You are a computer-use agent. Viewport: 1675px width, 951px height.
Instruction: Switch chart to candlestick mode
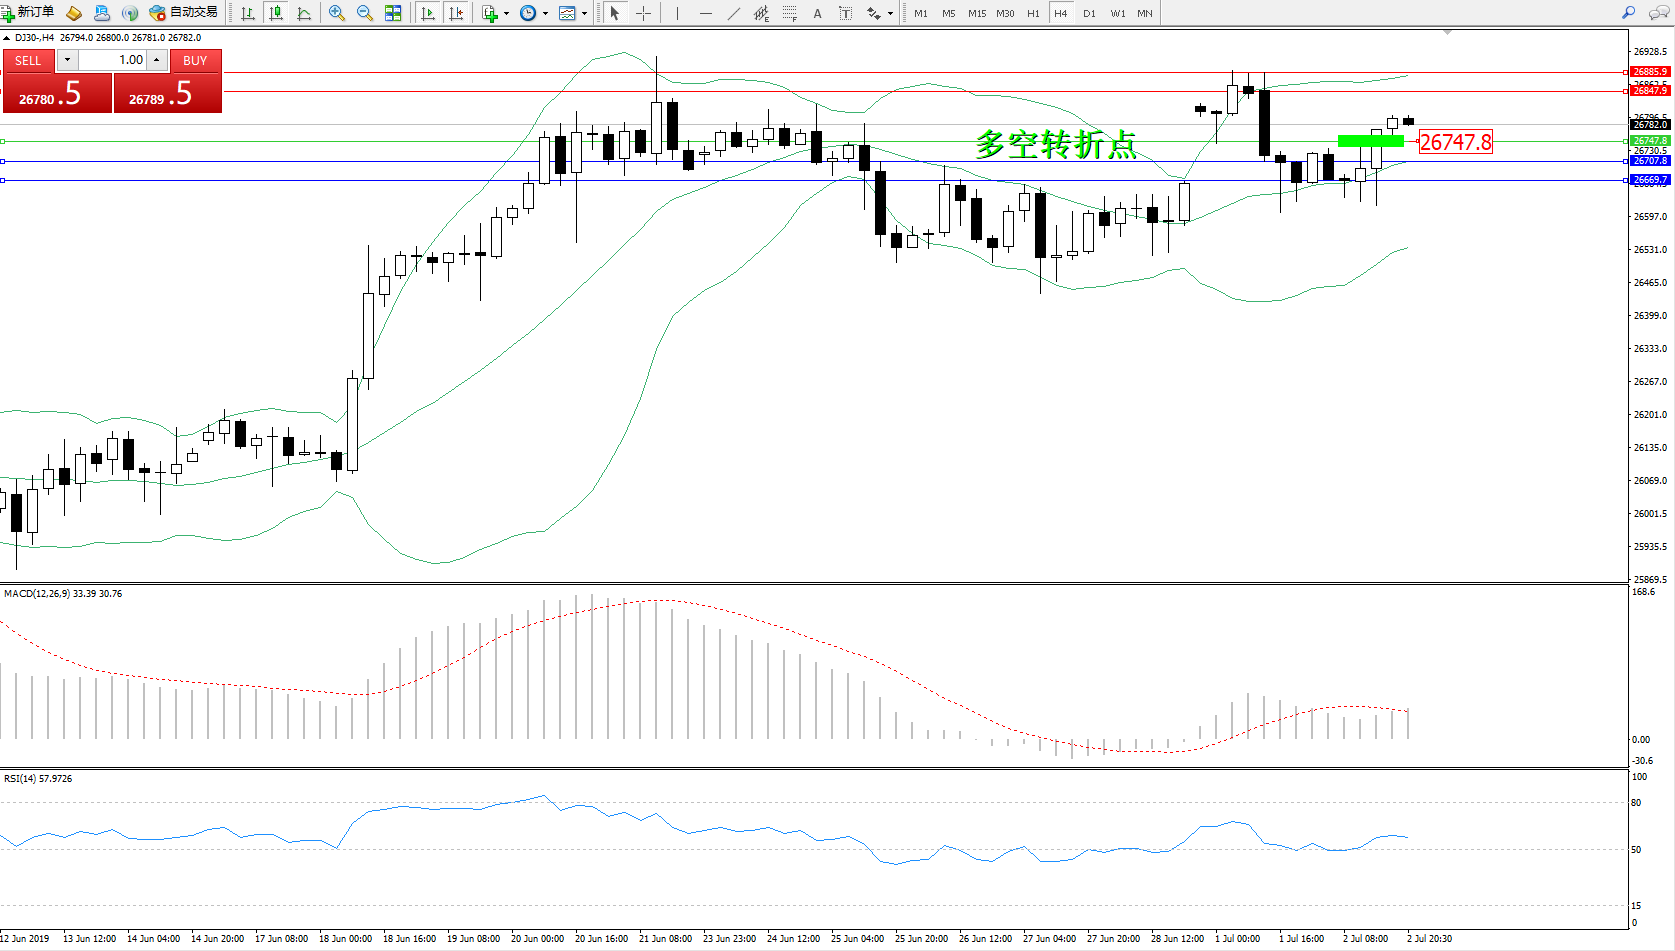[276, 13]
